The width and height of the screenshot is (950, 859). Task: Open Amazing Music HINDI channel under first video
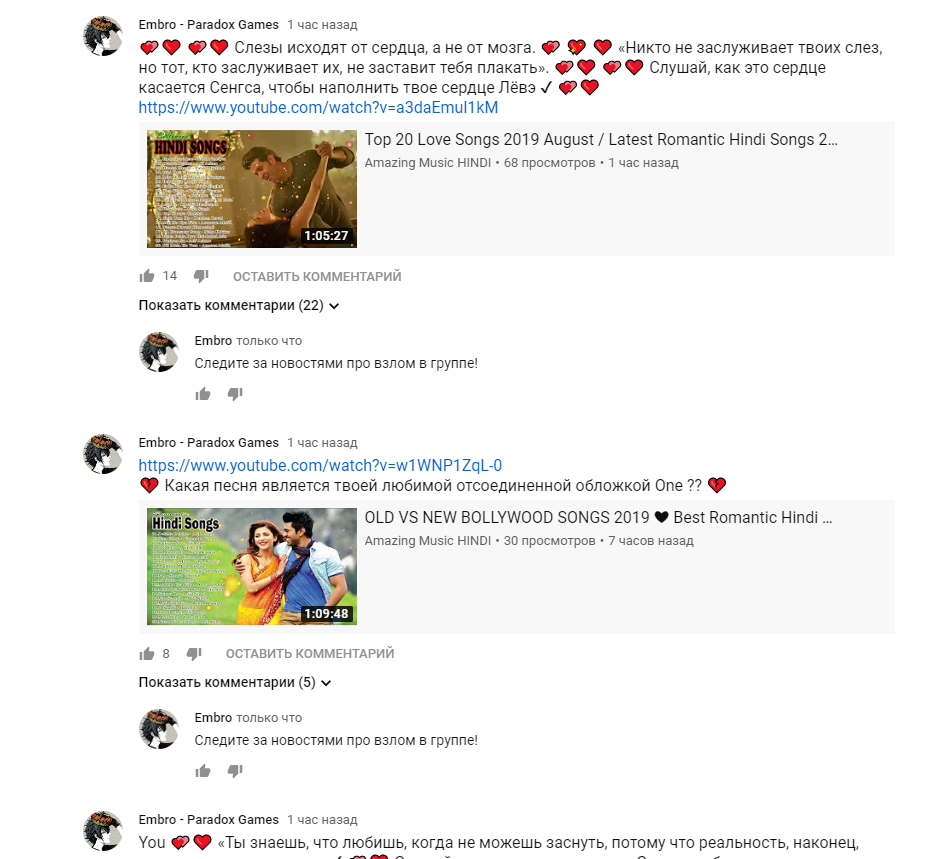[428, 163]
